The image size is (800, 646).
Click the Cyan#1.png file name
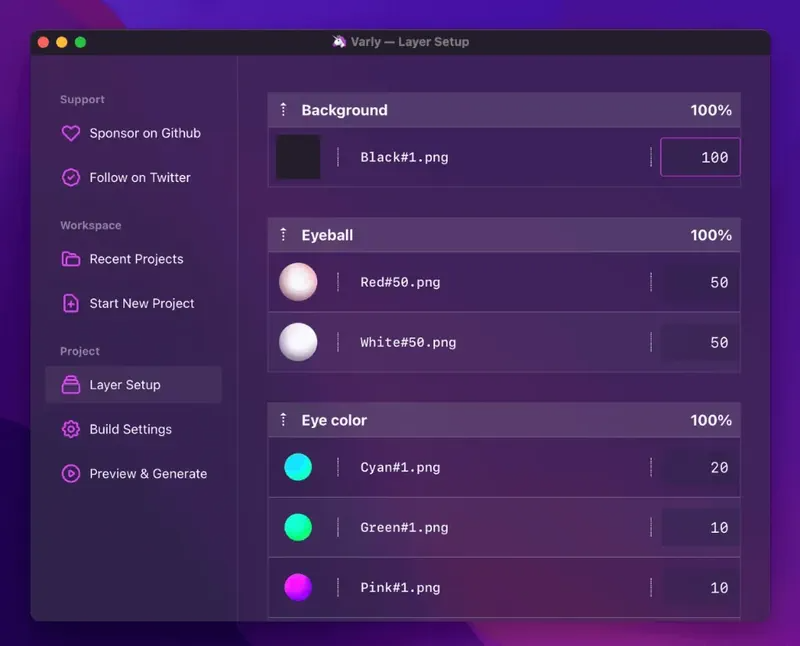click(x=400, y=467)
